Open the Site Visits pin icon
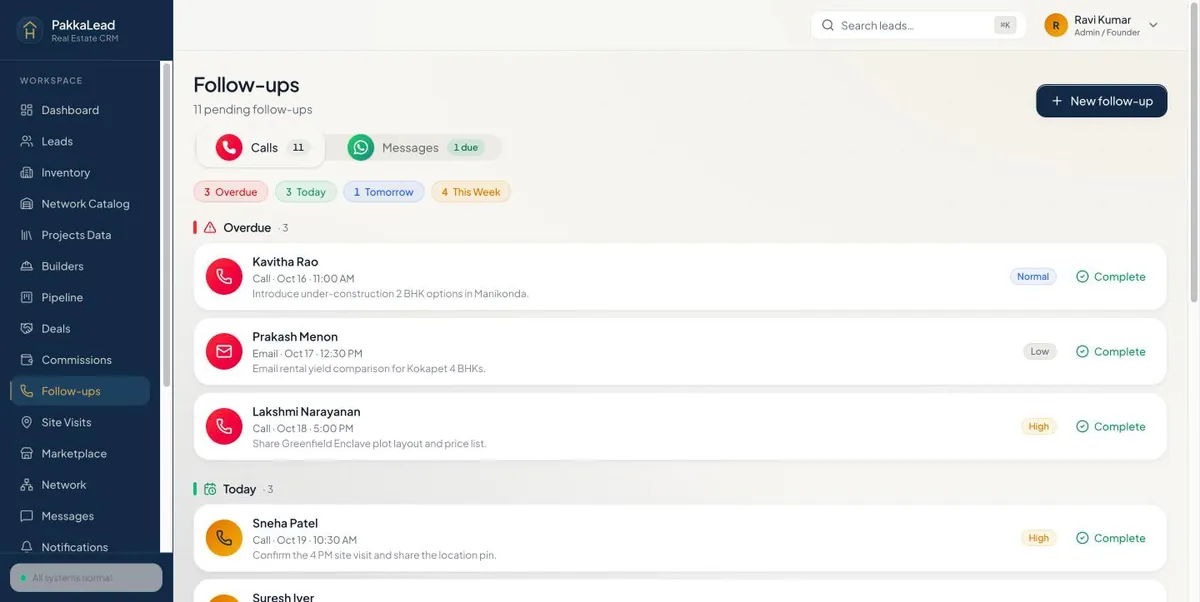 tap(27, 422)
